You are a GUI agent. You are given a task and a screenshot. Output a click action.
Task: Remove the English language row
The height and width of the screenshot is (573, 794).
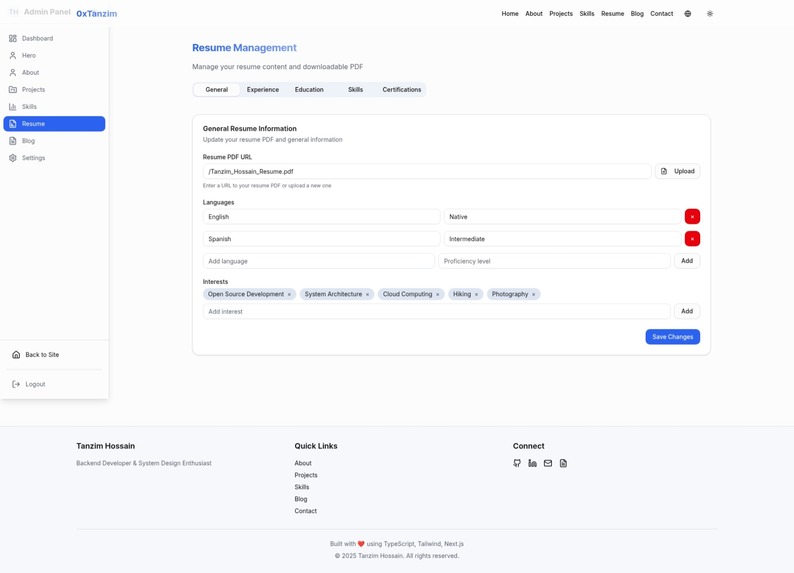click(692, 217)
